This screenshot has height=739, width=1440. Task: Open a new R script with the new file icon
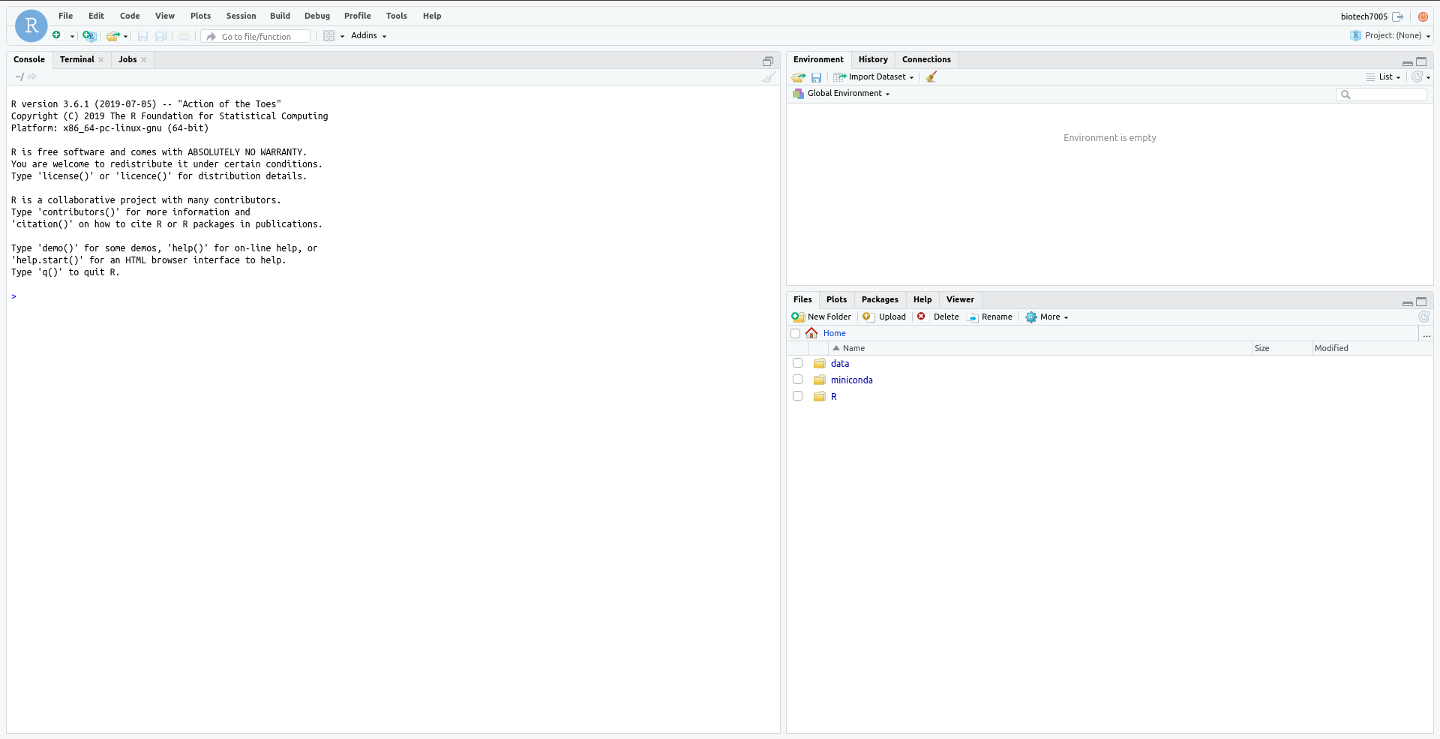click(58, 35)
